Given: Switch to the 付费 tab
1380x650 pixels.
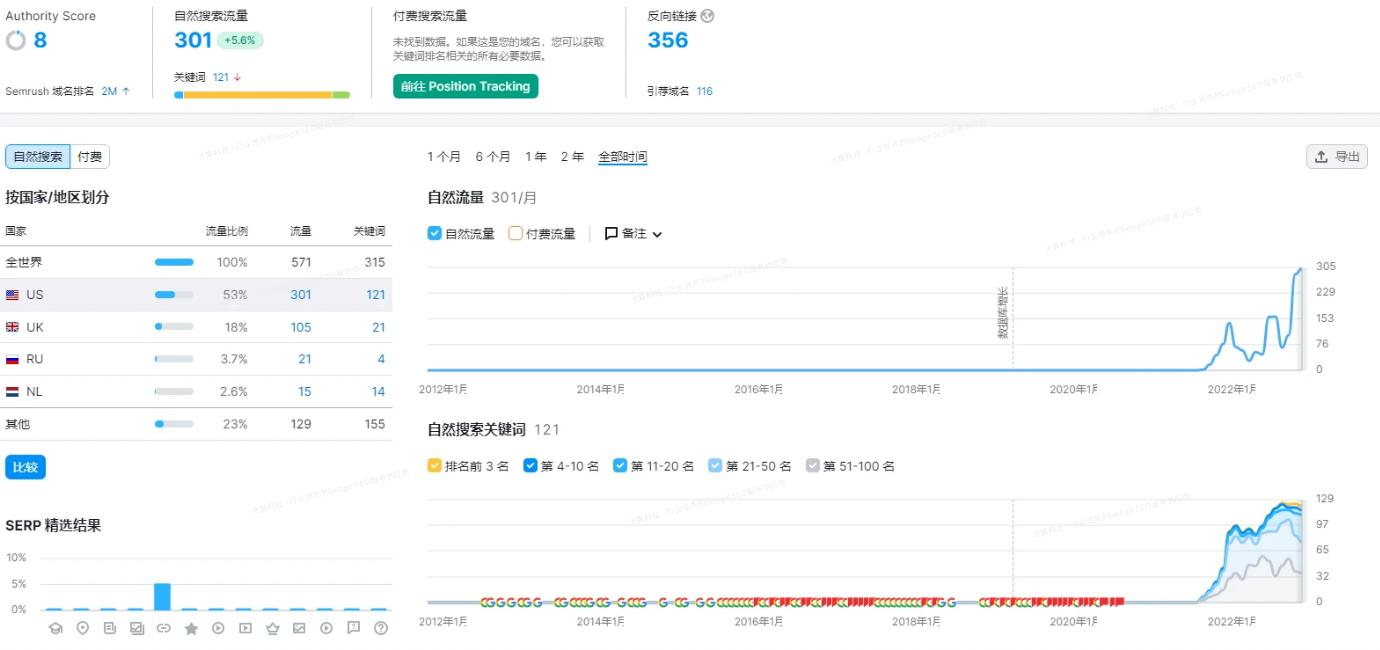Looking at the screenshot, I should (x=88, y=156).
